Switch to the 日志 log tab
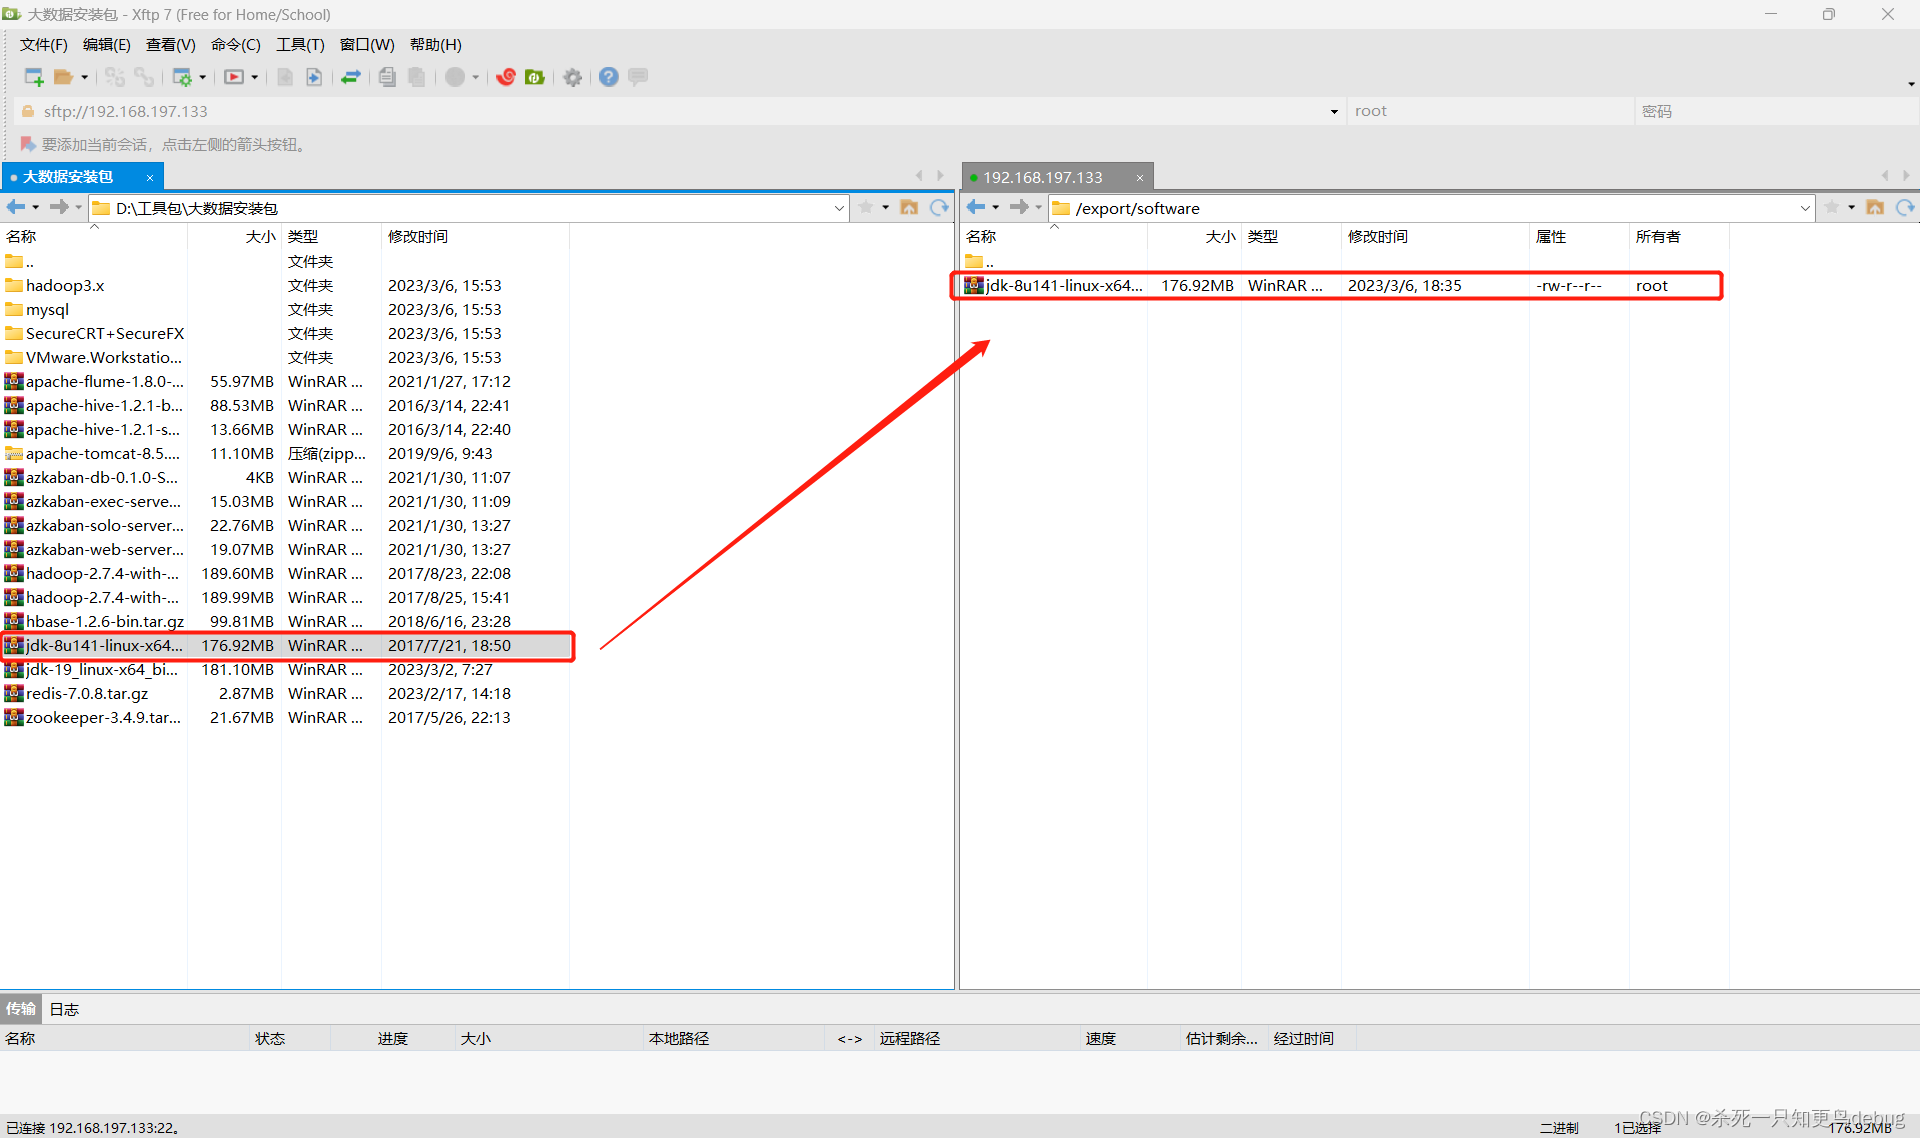 [64, 1009]
